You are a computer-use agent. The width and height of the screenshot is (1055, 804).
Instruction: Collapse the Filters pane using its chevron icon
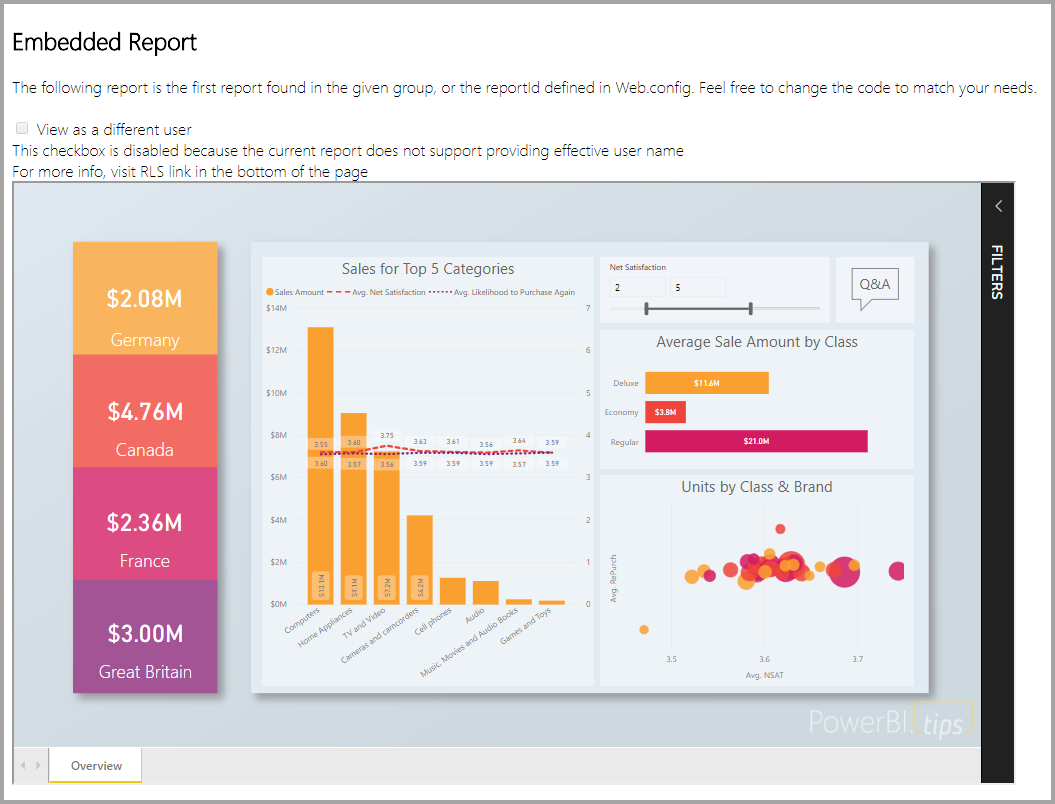997,205
